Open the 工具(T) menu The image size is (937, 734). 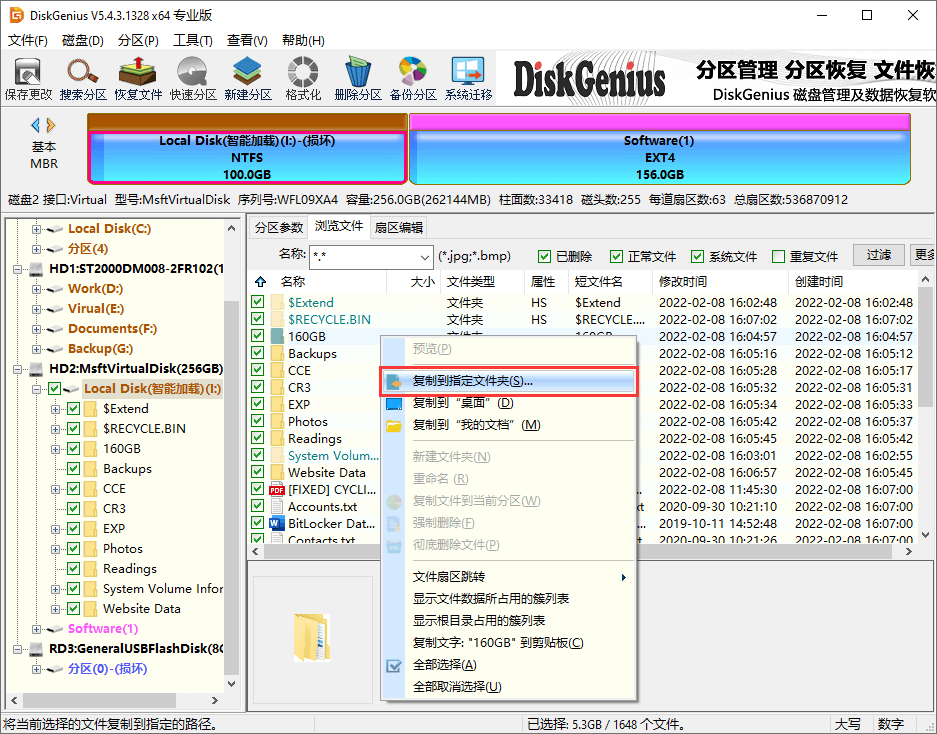pyautogui.click(x=192, y=40)
